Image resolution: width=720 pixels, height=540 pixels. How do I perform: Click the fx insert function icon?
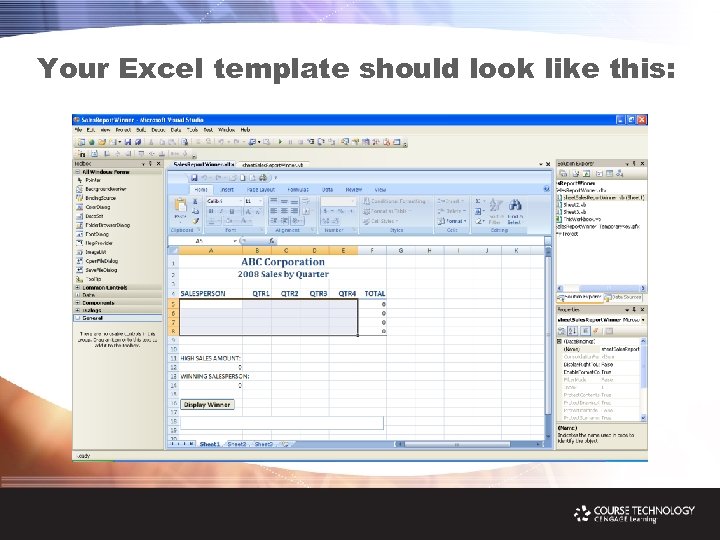pos(272,241)
